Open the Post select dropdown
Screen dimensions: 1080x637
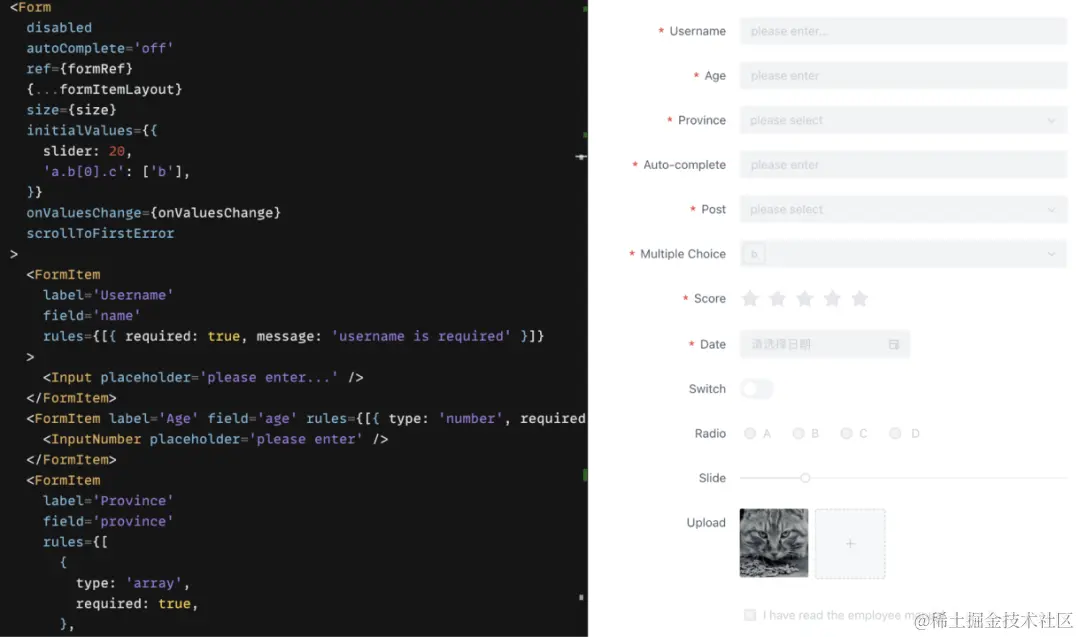coord(903,209)
